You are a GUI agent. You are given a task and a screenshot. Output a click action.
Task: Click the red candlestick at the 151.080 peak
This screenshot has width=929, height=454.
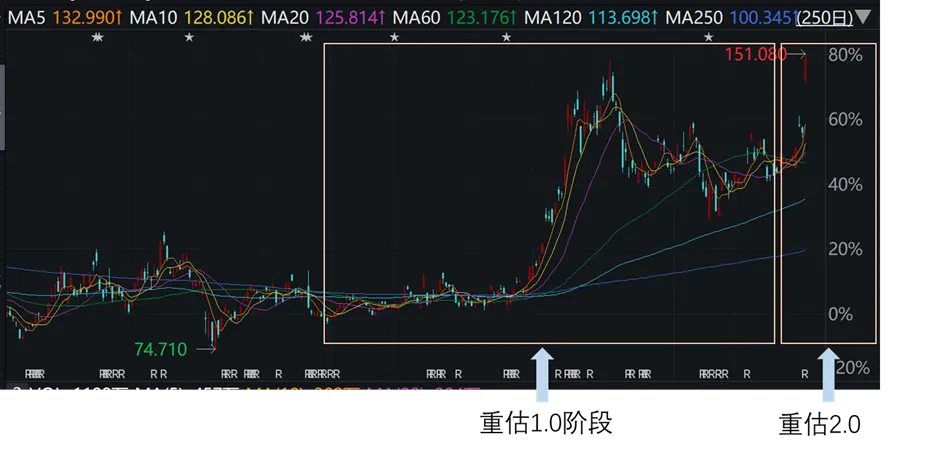pos(805,68)
